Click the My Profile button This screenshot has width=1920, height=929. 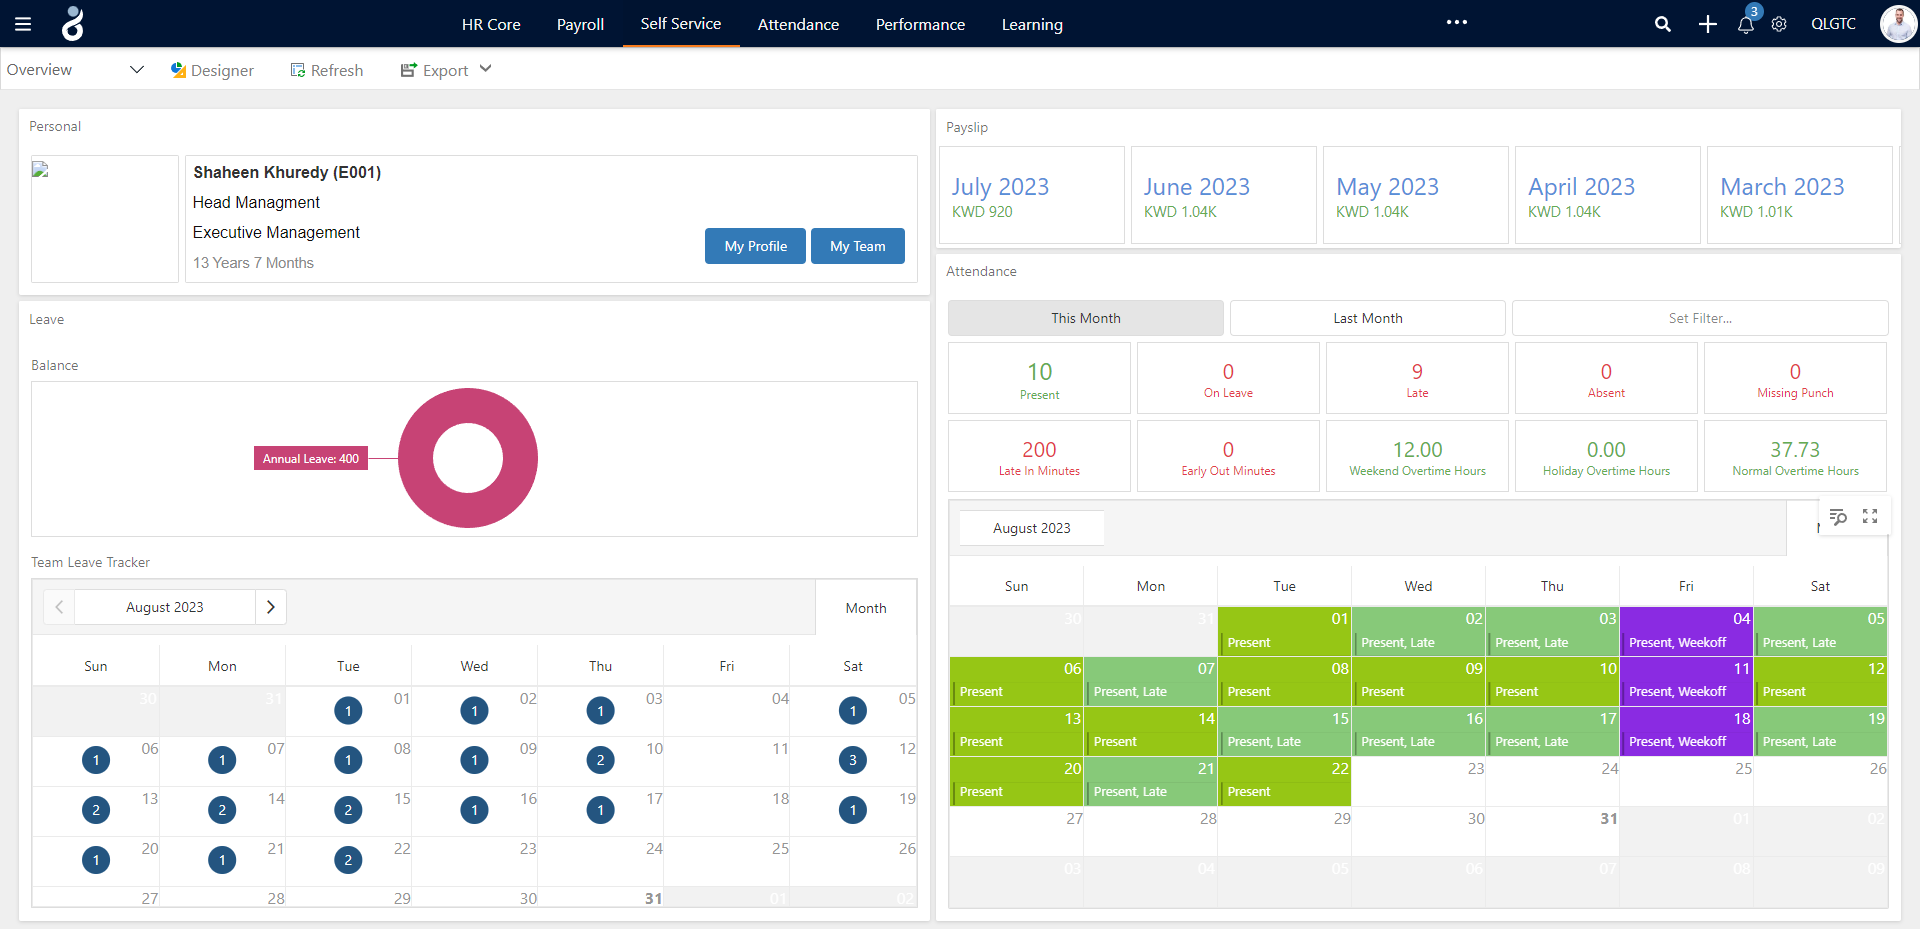755,246
